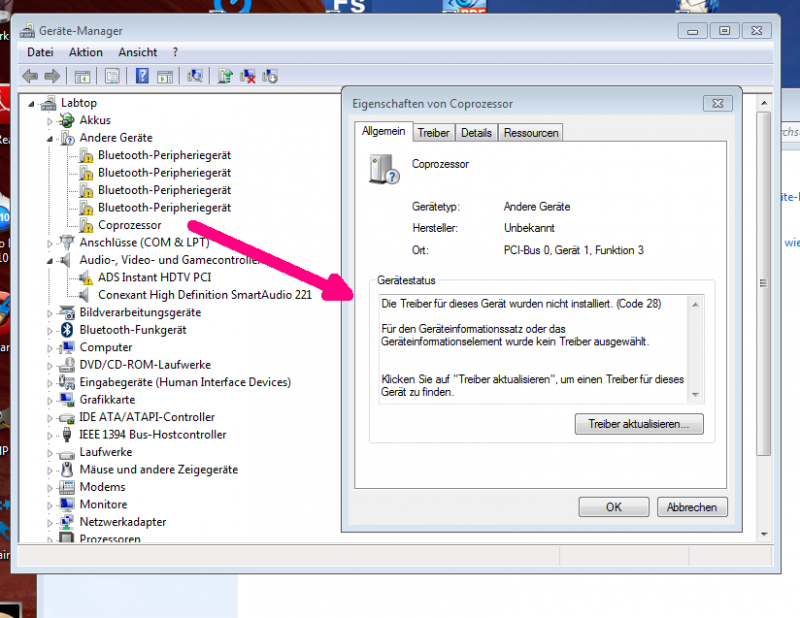Expand the Netzwerkadapter category
This screenshot has width=800, height=618.
(50, 522)
